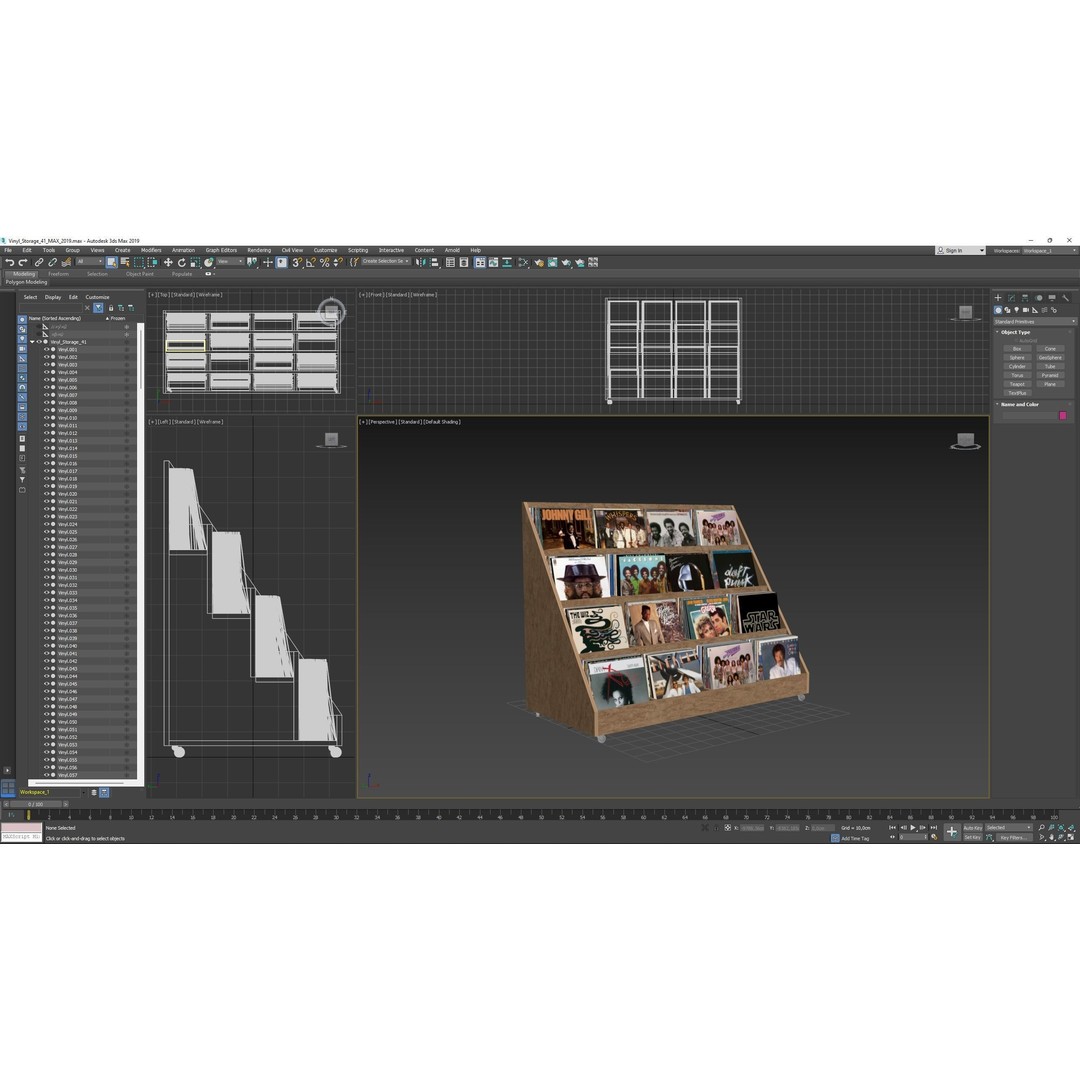Viewport: 1080px width, 1080px height.
Task: Toggle the Auto Key button
Action: point(973,828)
